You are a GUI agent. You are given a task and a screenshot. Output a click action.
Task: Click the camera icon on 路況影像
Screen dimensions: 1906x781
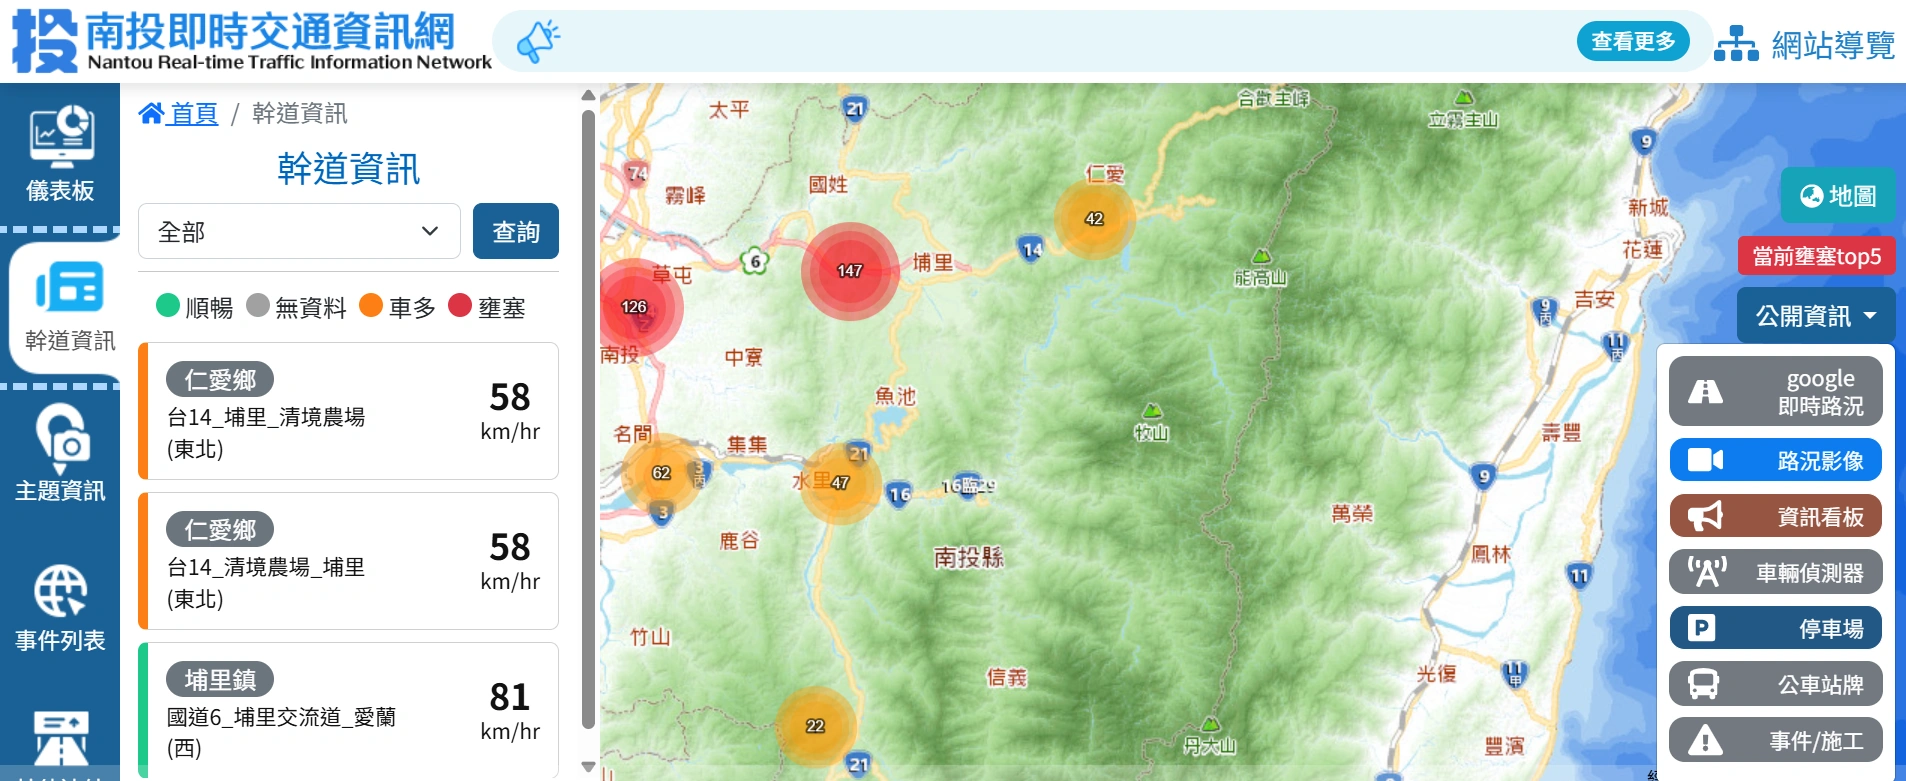[1705, 460]
